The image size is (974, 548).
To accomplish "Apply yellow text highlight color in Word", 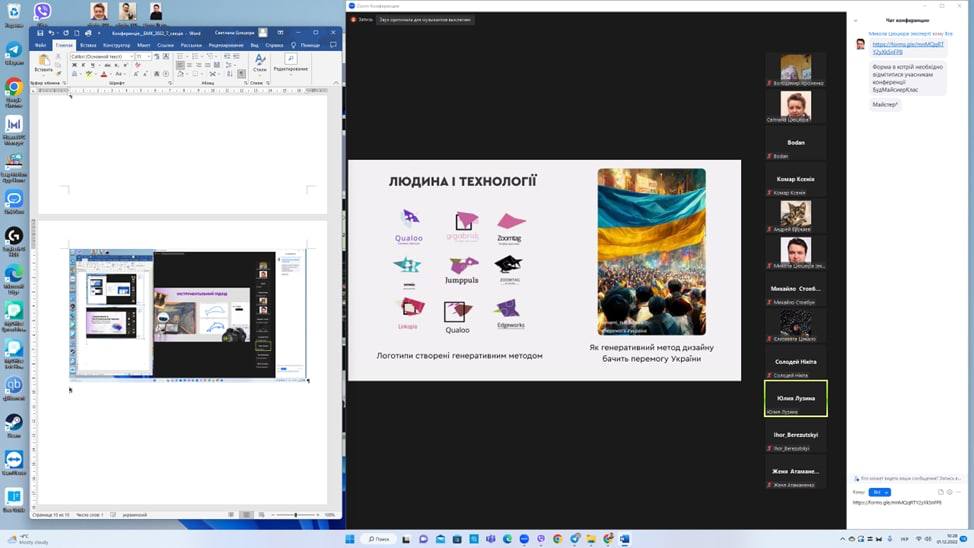I will [88, 74].
